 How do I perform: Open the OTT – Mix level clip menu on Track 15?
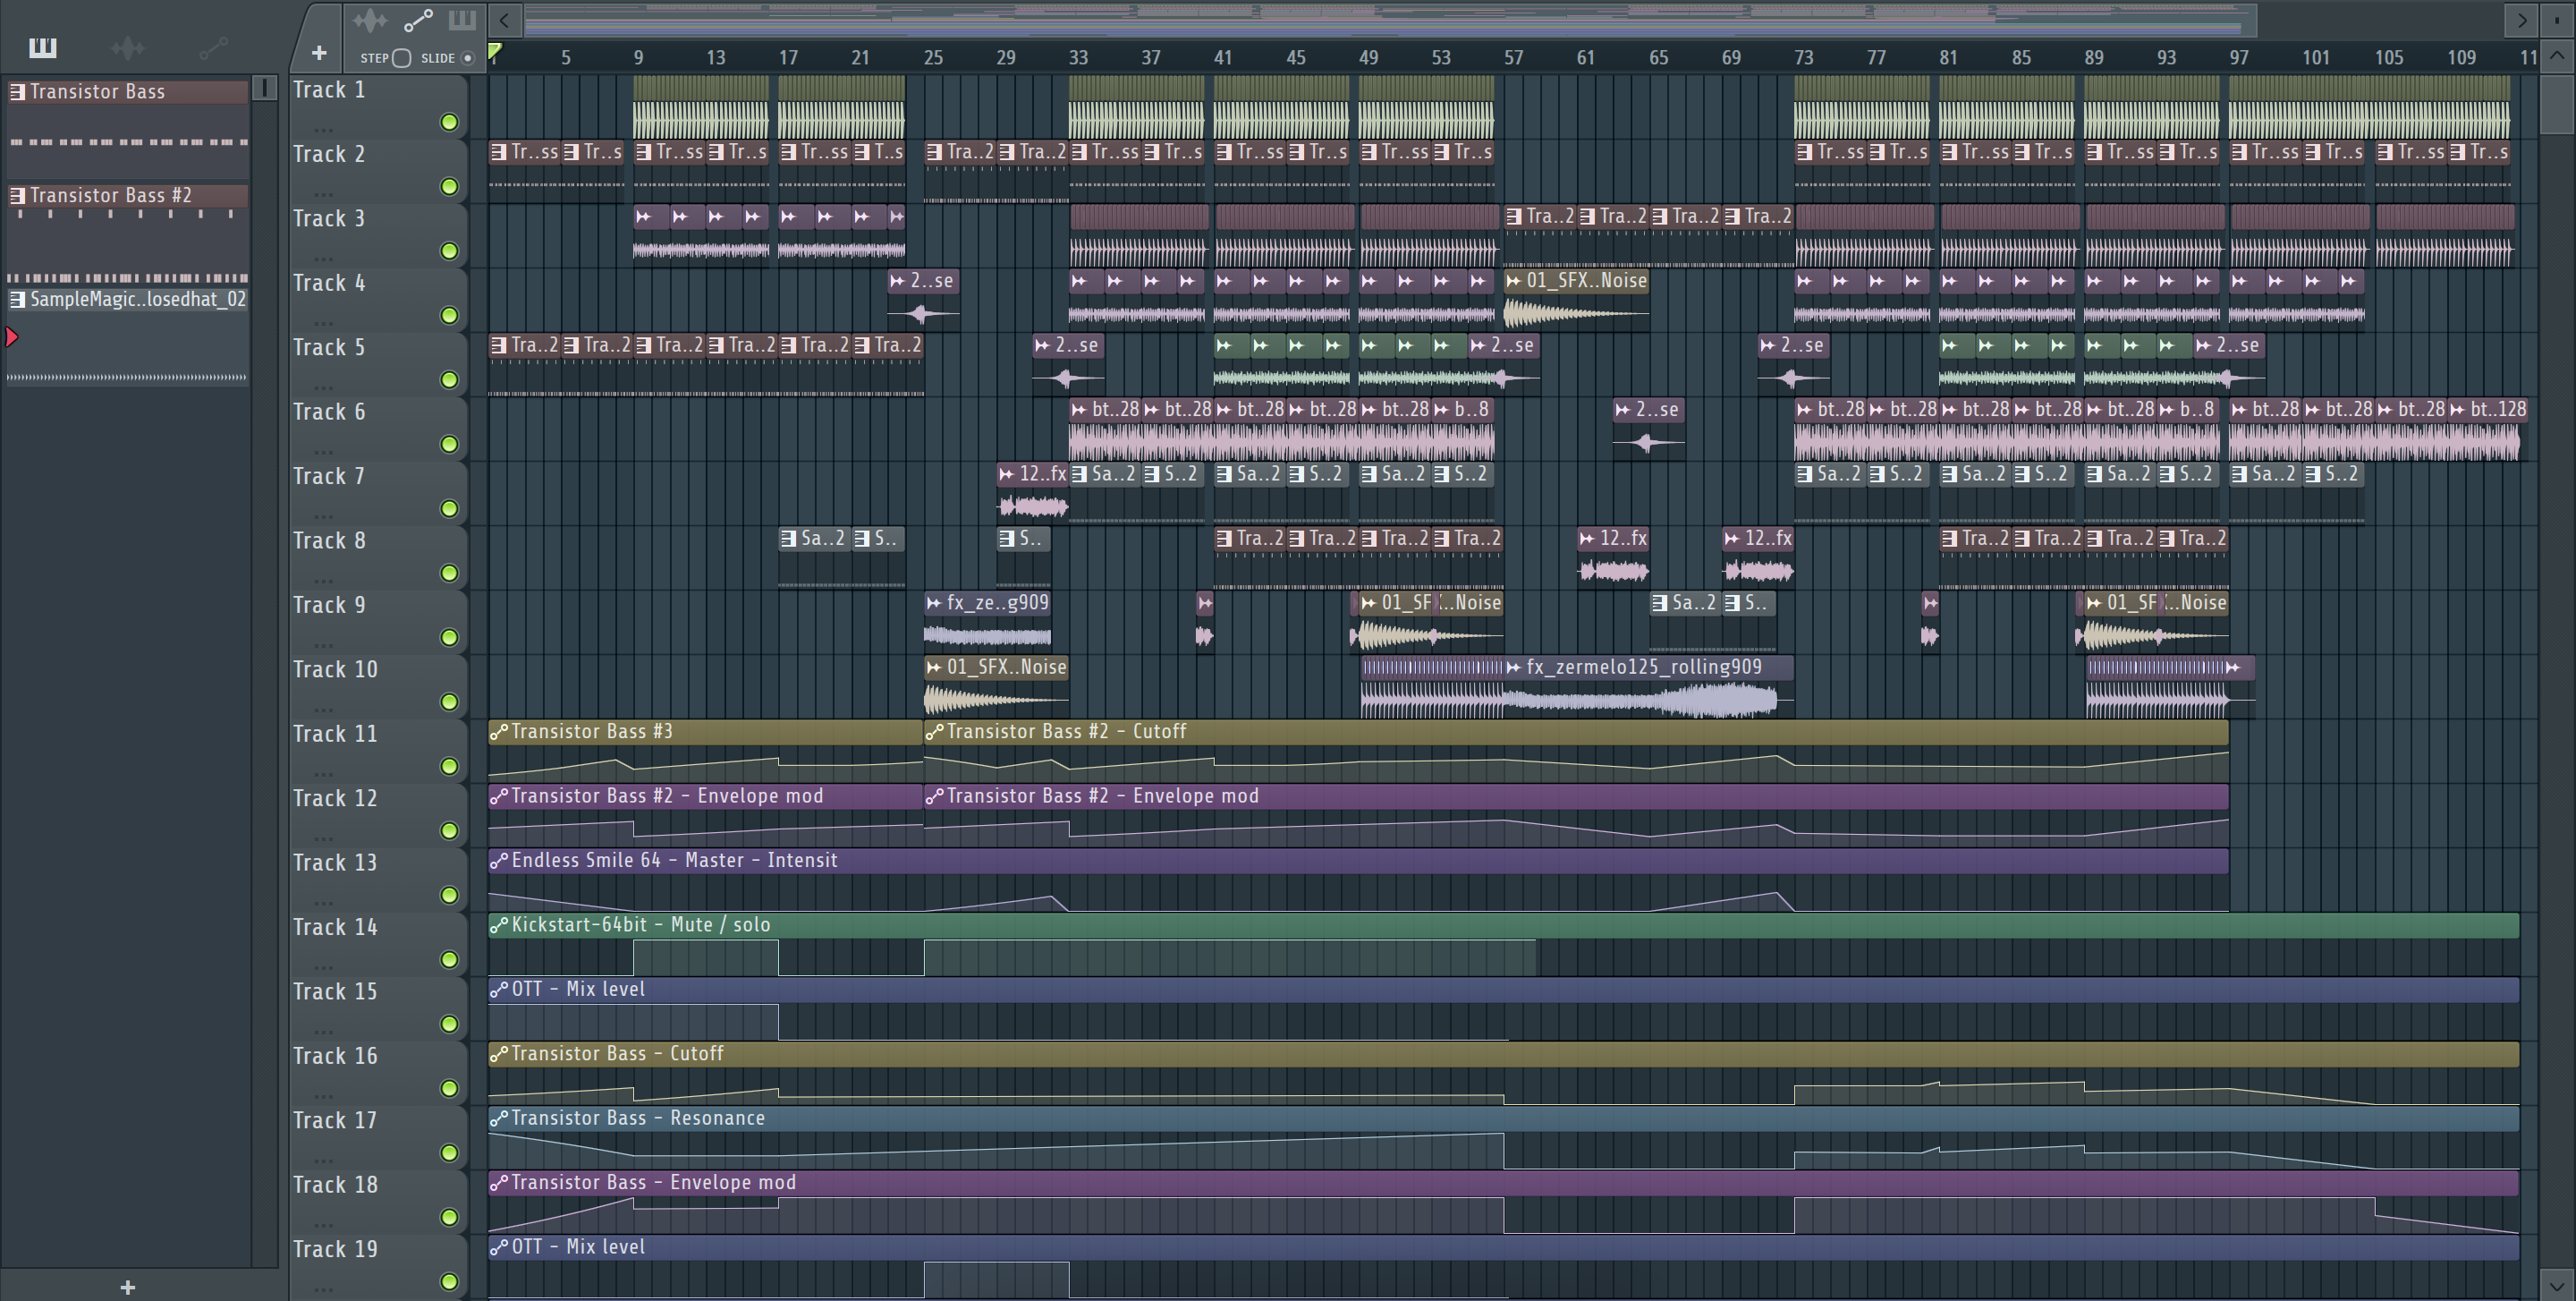point(498,990)
